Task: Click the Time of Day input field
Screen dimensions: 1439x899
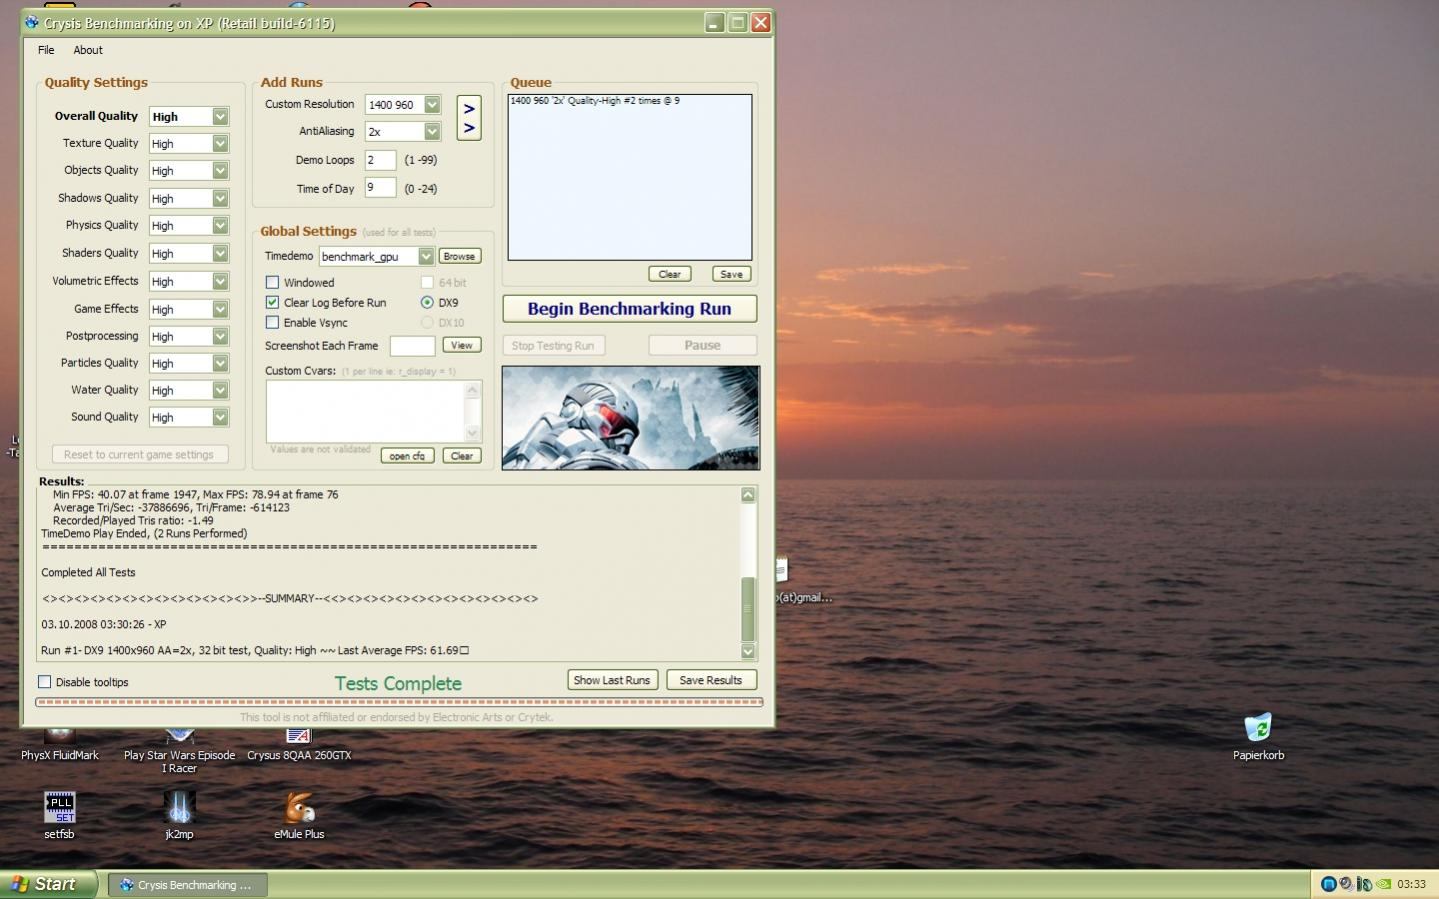Action: (380, 188)
